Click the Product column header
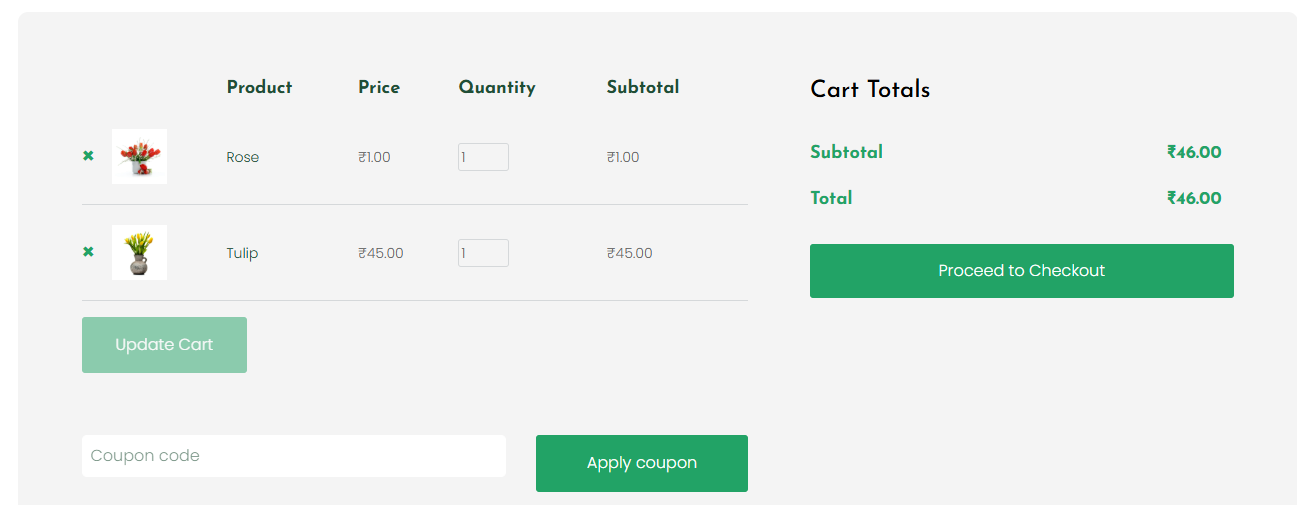 [259, 87]
